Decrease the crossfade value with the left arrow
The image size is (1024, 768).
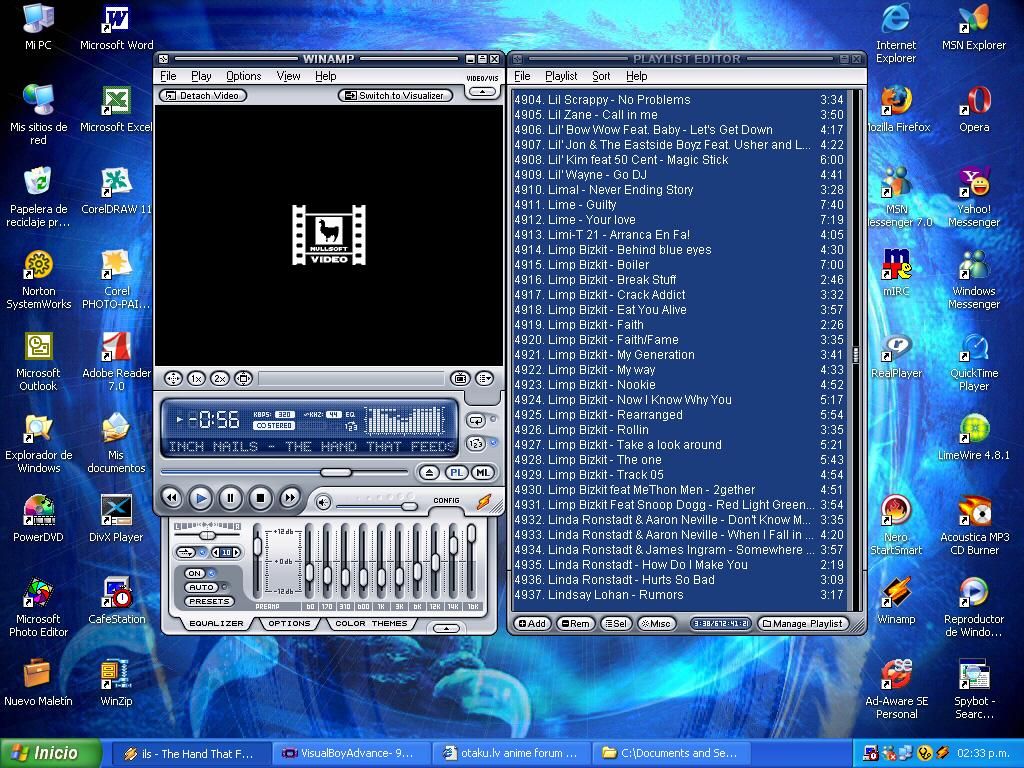pyautogui.click(x=215, y=552)
